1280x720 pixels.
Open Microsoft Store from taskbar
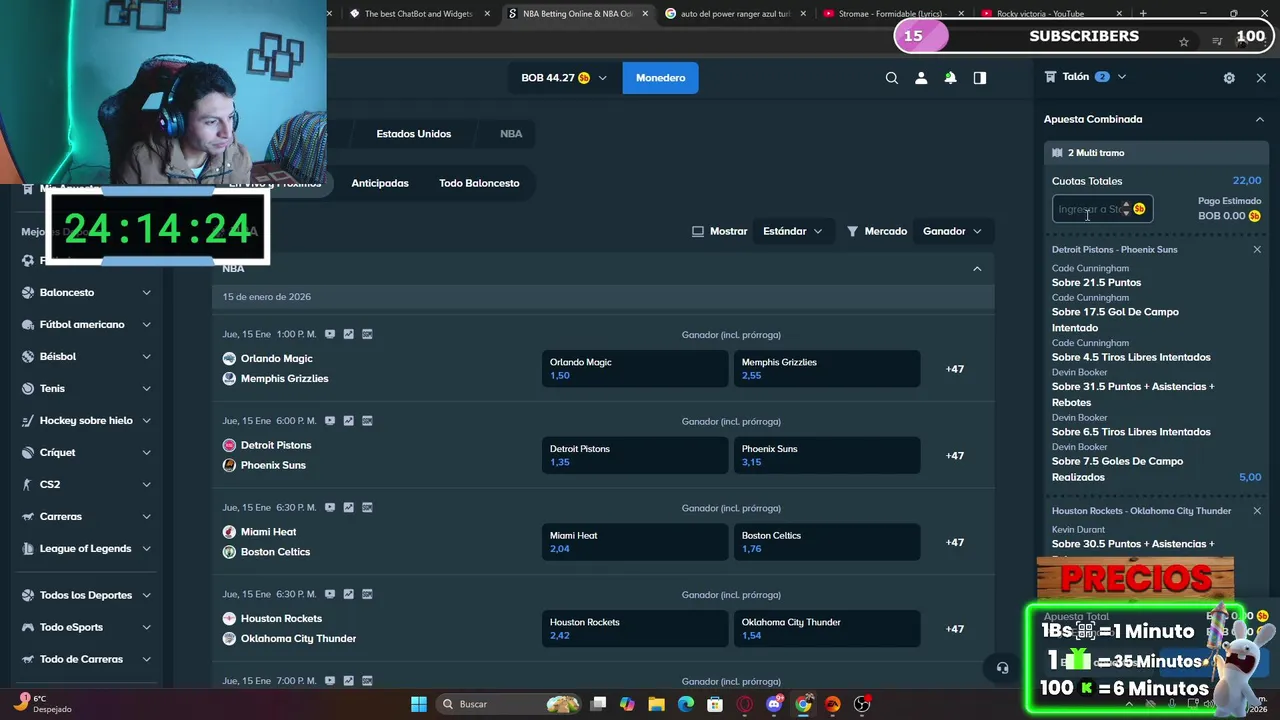tap(715, 704)
